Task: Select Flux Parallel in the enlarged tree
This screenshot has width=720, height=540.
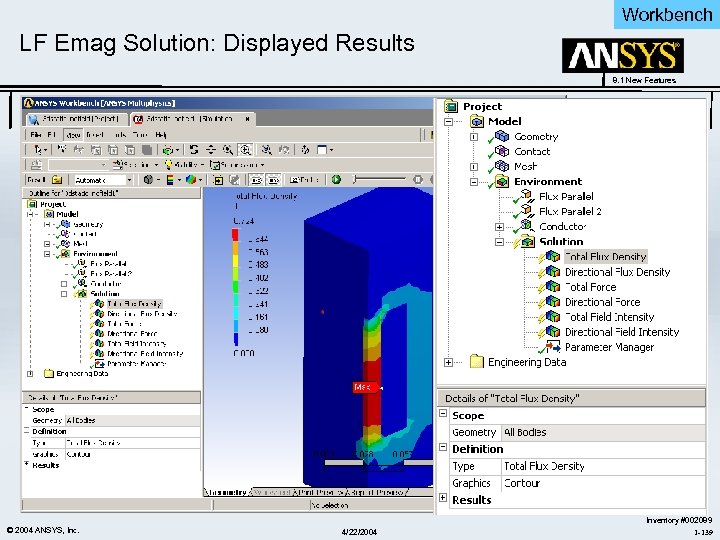Action: click(x=566, y=196)
